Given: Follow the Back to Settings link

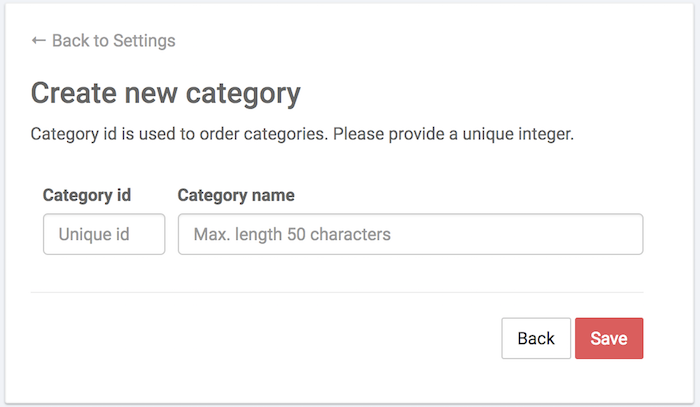Looking at the screenshot, I should 103,41.
